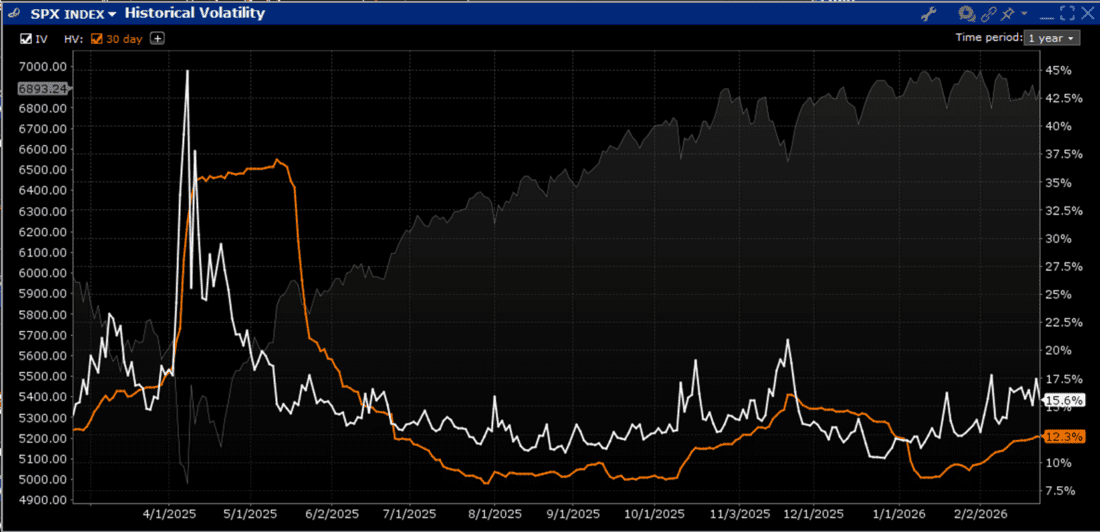The image size is (1100, 532).
Task: Click the 35% volatility axis label
Action: click(1058, 182)
